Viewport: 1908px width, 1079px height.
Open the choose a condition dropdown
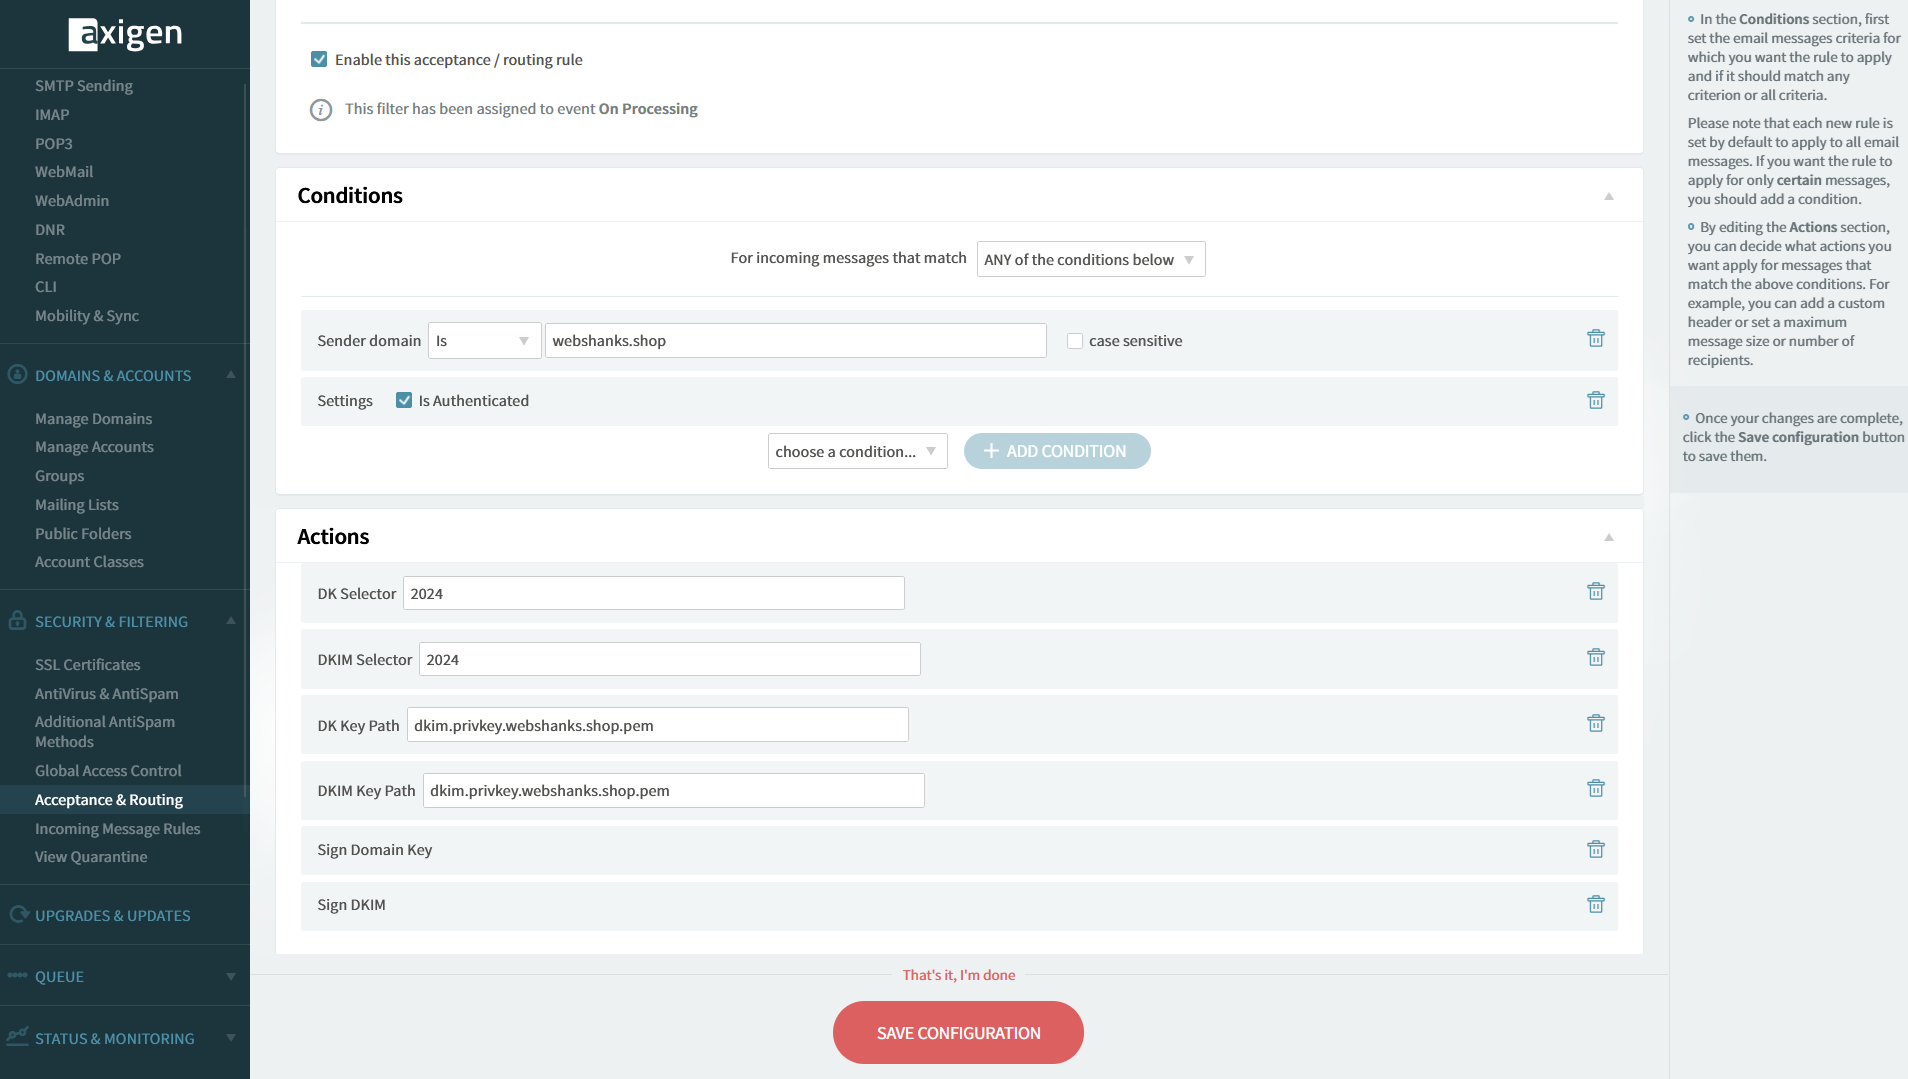click(x=858, y=451)
